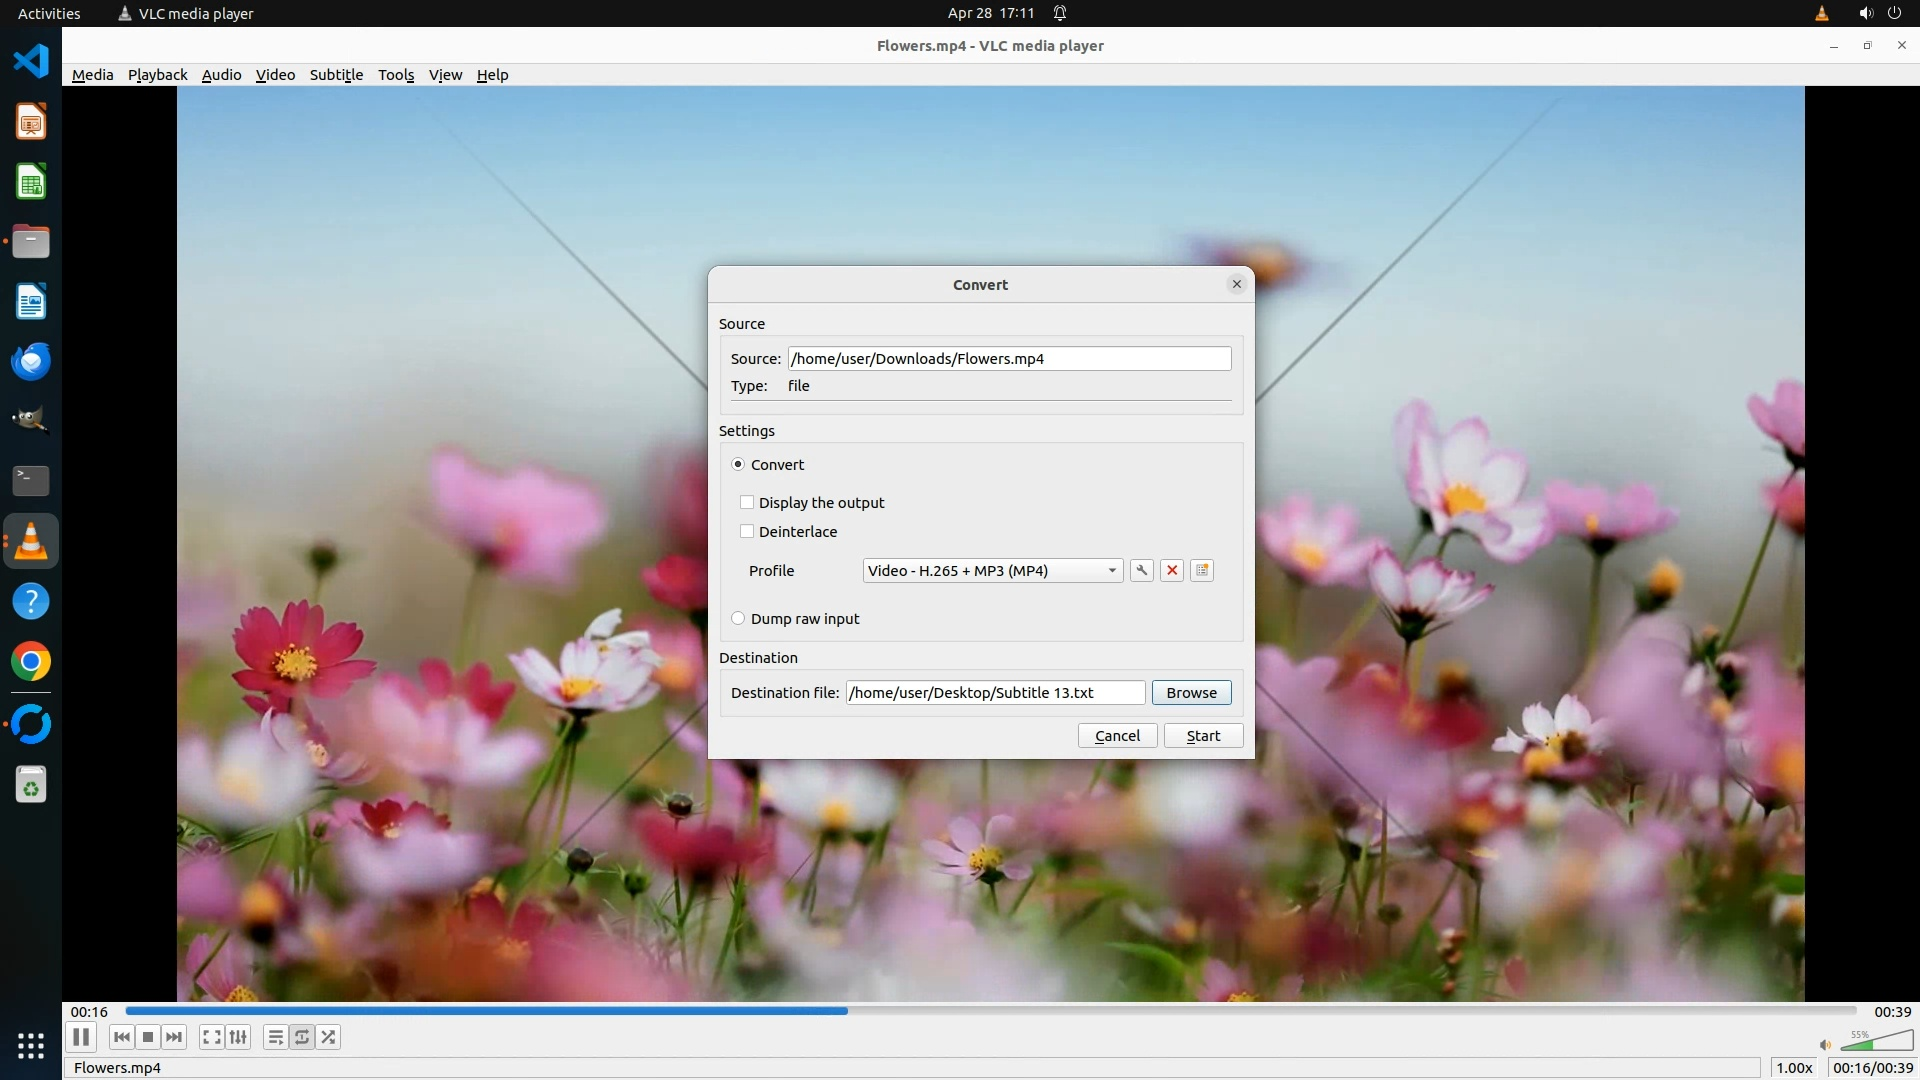Viewport: 1920px width, 1080px height.
Task: Toggle the playlist view
Action: 275,1037
